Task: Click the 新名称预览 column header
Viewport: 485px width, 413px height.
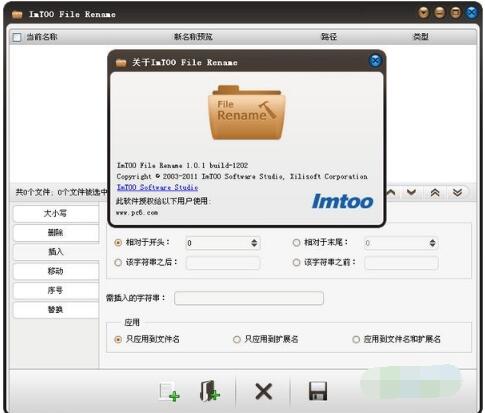Action: [x=193, y=37]
